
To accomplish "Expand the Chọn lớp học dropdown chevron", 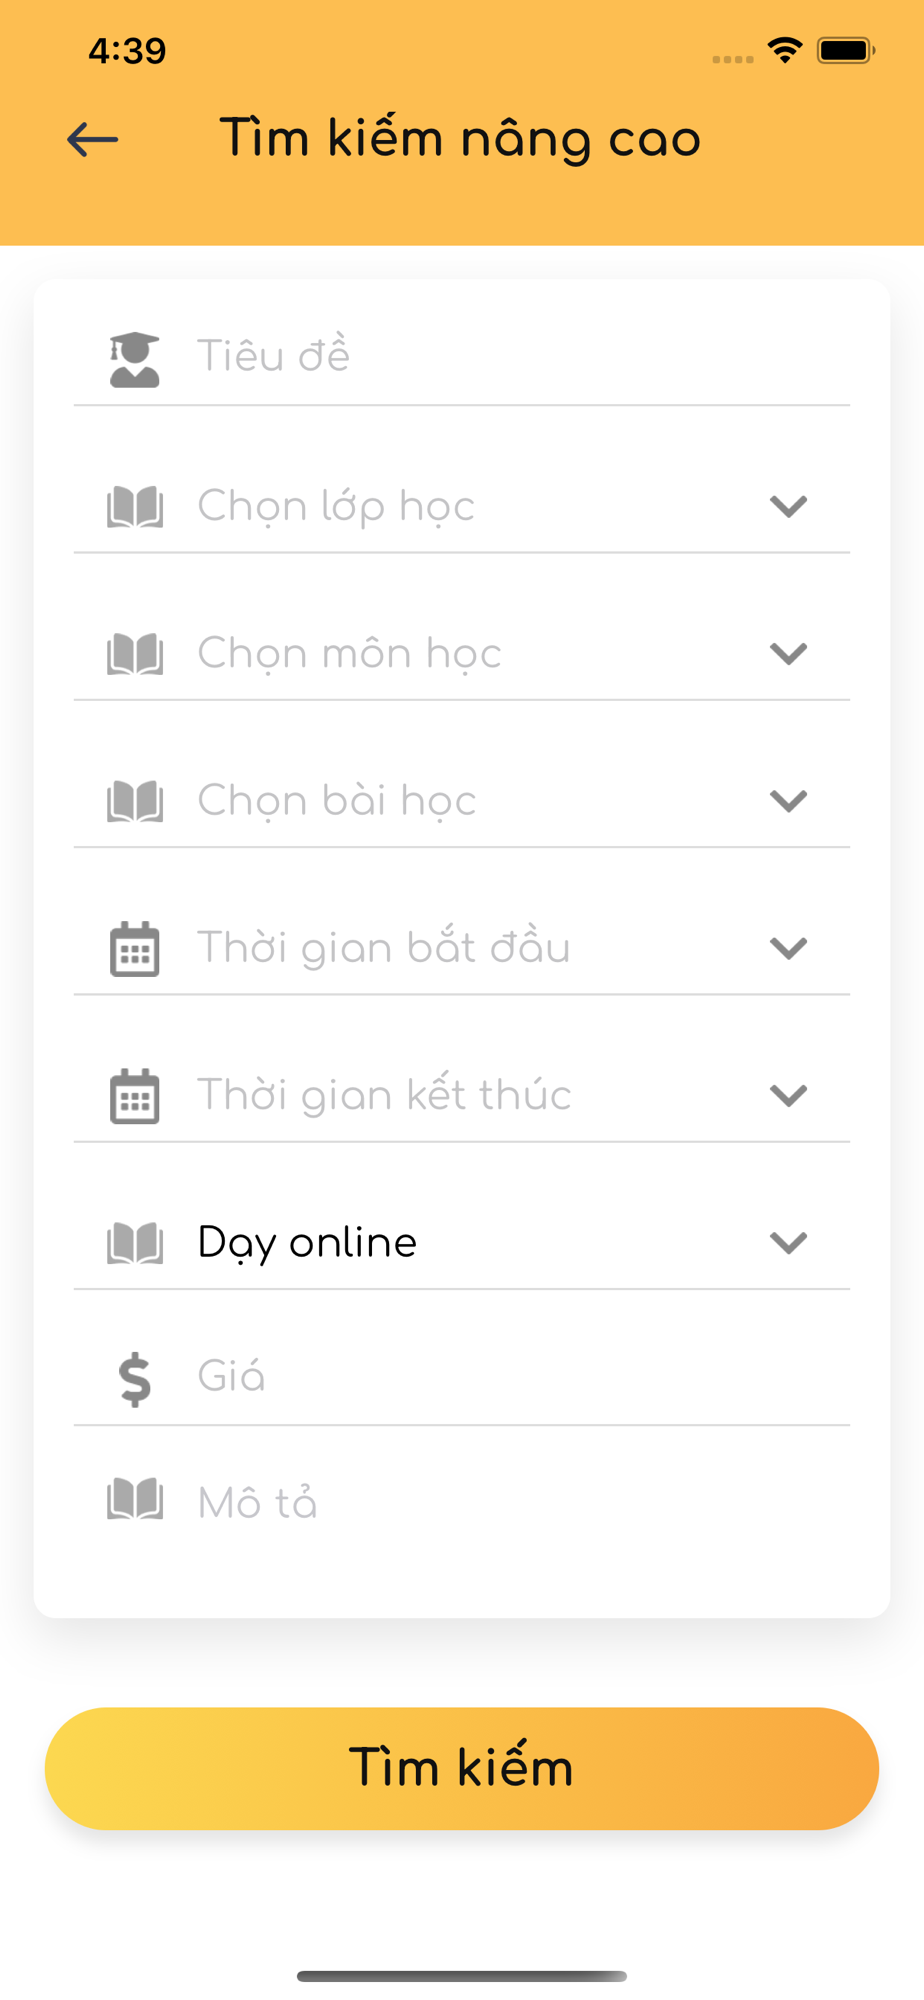I will [788, 507].
